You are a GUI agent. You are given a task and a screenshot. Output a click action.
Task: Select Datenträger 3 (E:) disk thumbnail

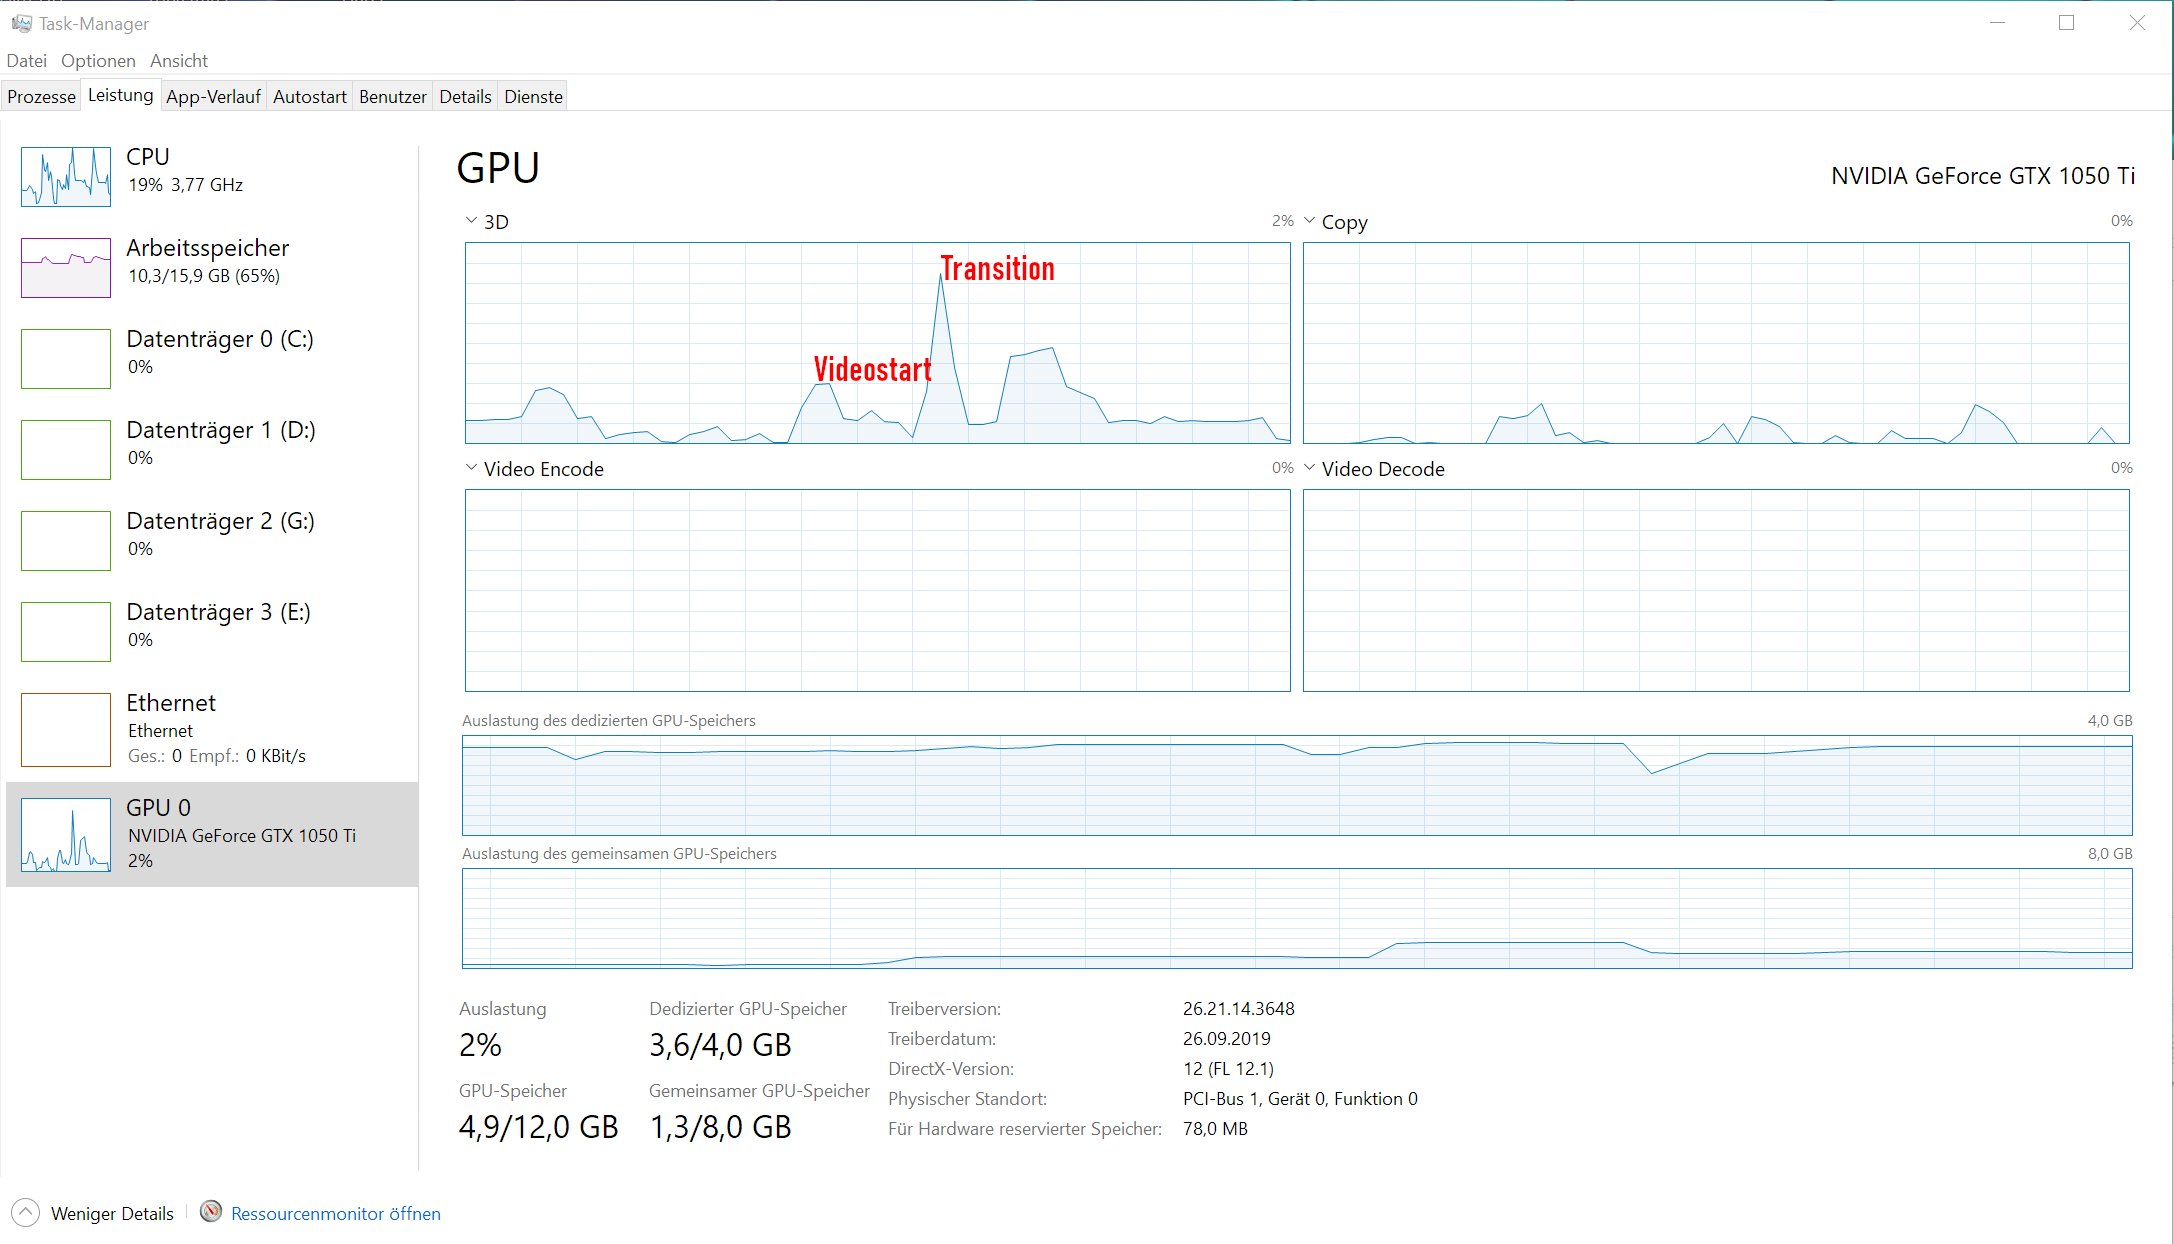[x=66, y=632]
